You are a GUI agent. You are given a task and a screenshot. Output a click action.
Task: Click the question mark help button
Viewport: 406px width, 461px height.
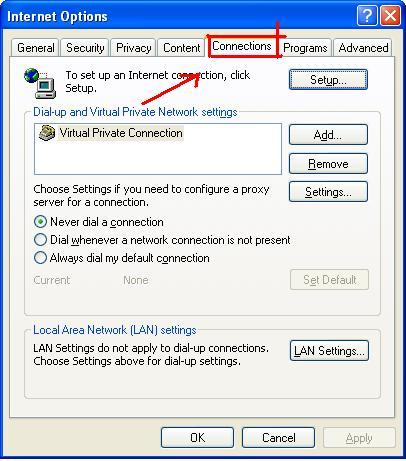(x=367, y=16)
